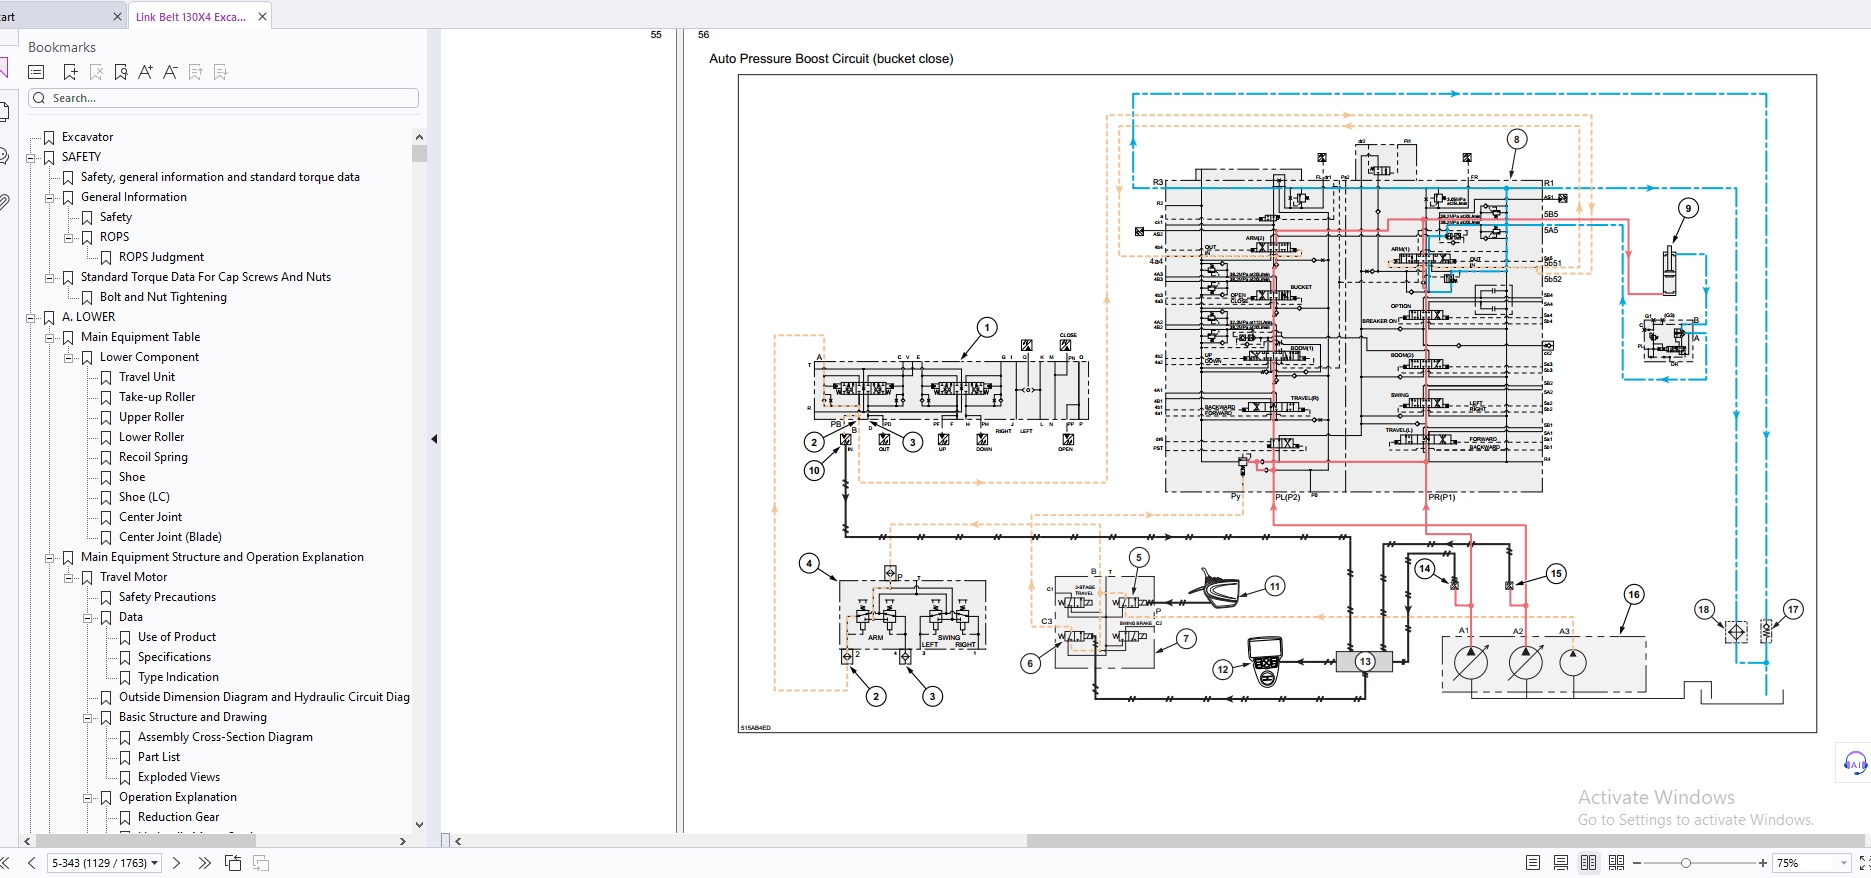Click the reduce bookmark font size icon
The image size is (1871, 878).
point(170,72)
